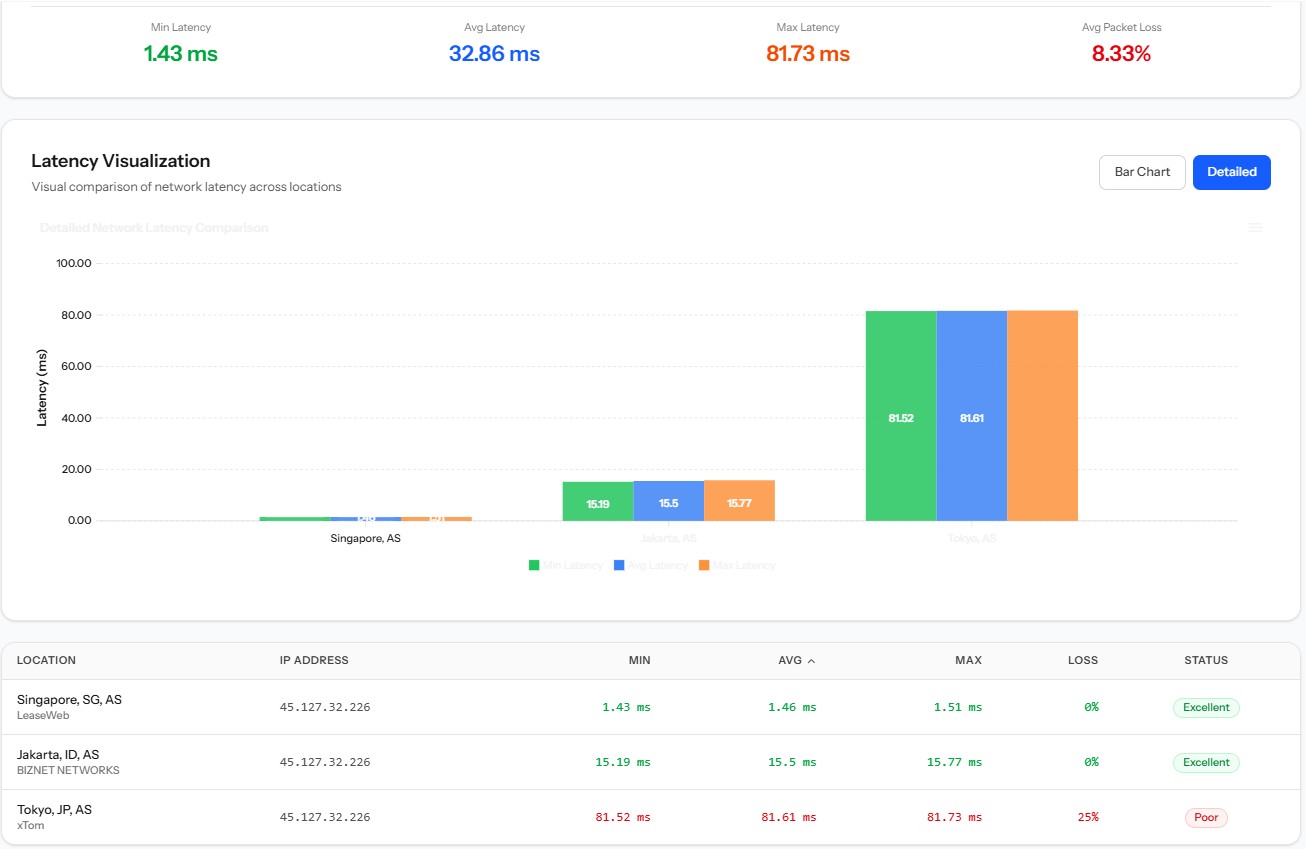Click the 32.86 ms Avg Latency summary
This screenshot has height=849, width=1306.
[494, 54]
